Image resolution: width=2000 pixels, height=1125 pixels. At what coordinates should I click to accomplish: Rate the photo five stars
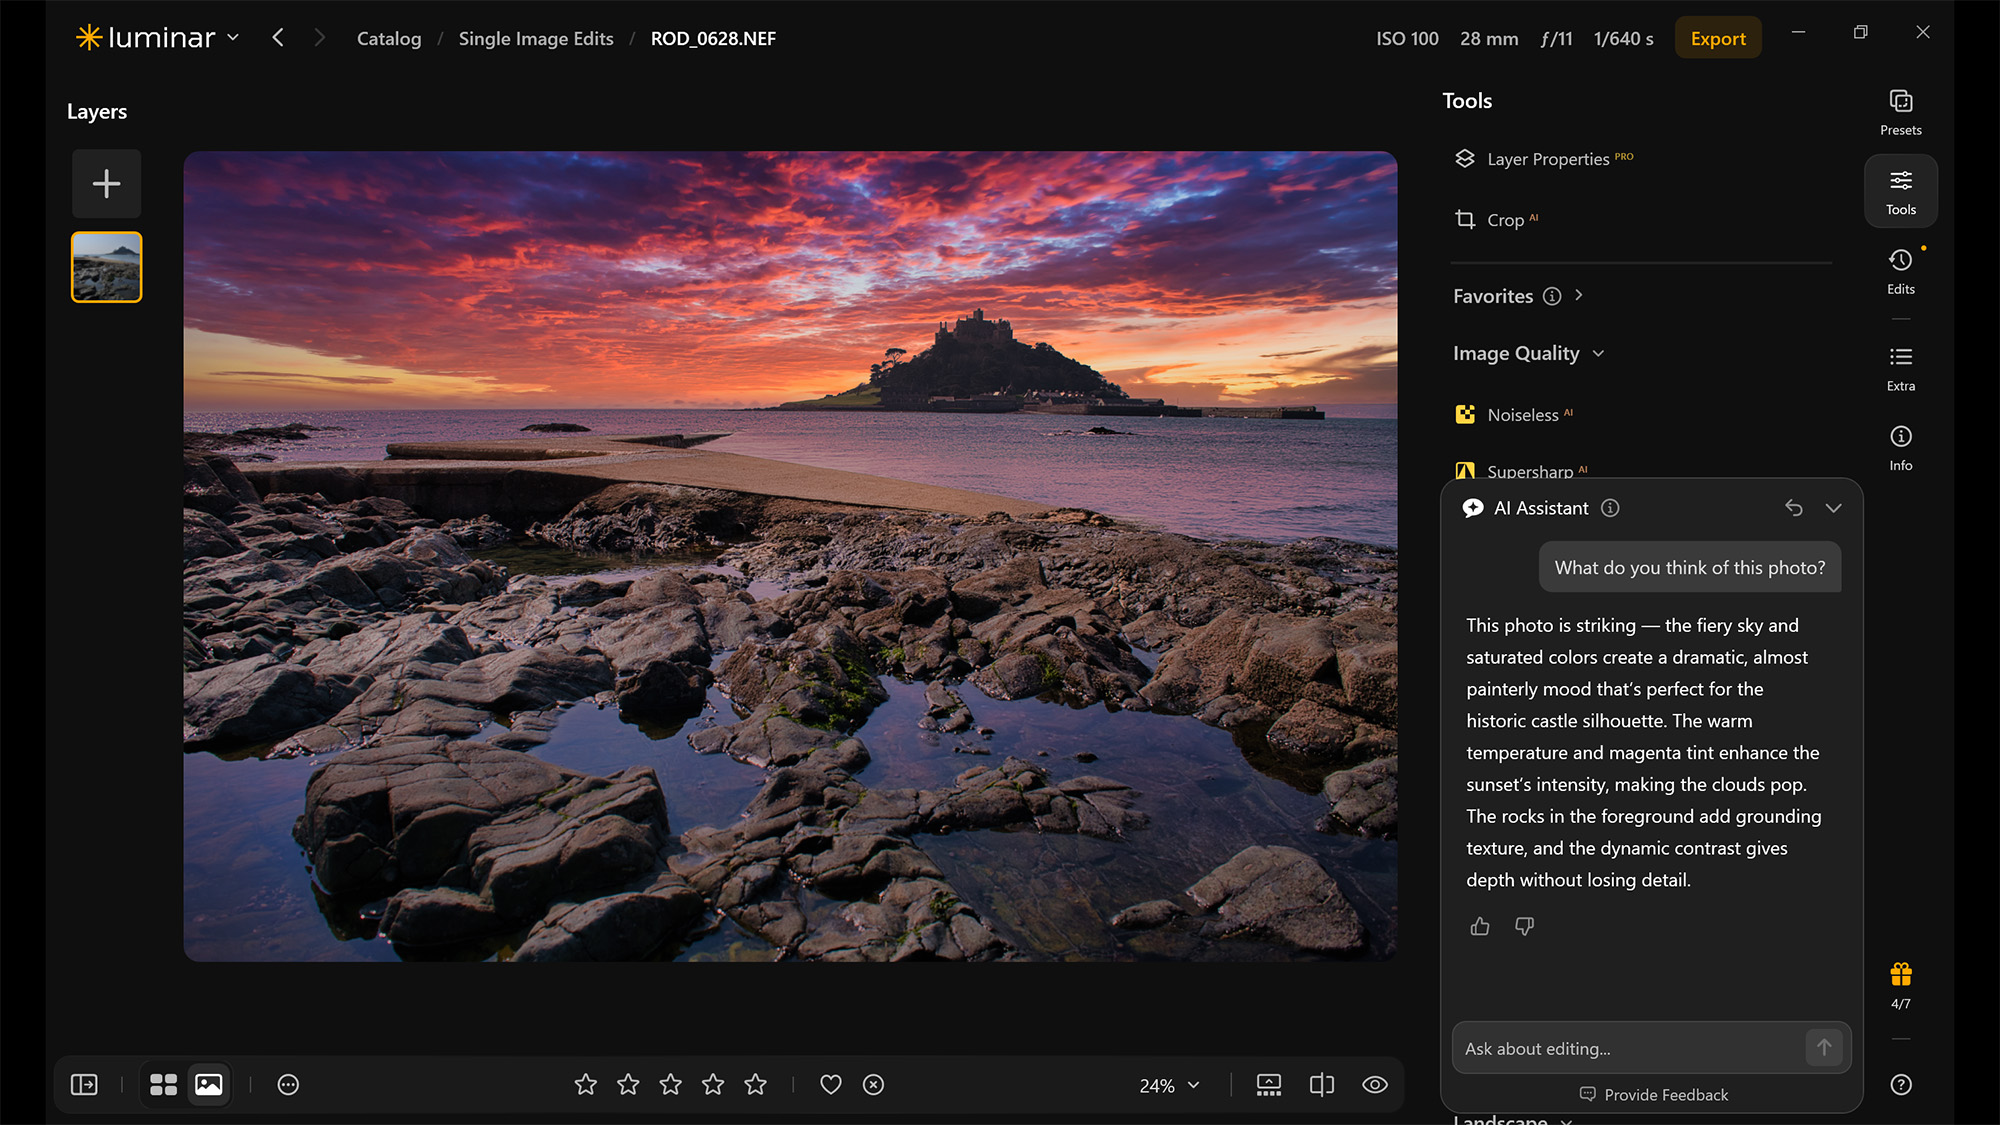[755, 1084]
